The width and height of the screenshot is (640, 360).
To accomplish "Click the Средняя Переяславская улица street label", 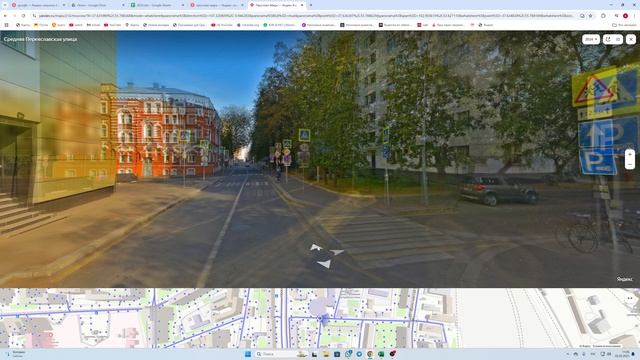I will pyautogui.click(x=40, y=39).
